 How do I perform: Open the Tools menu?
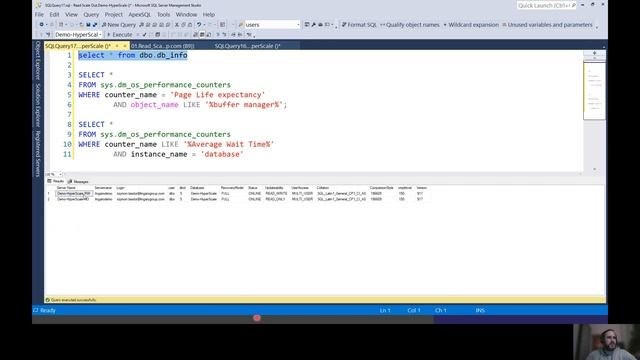[x=163, y=14]
